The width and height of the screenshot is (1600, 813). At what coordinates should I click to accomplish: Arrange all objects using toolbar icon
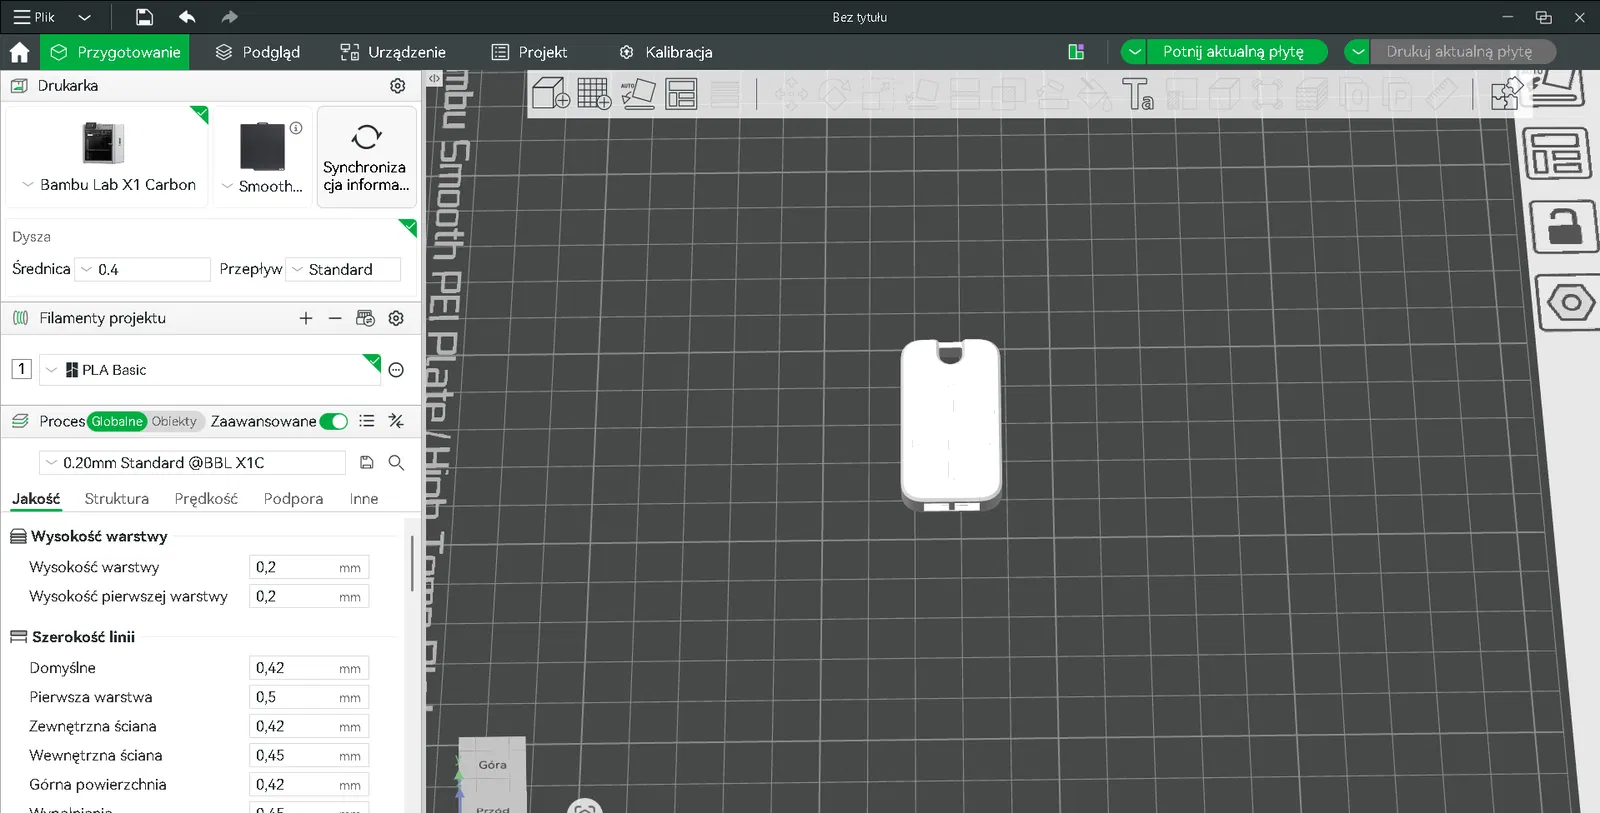pos(681,94)
